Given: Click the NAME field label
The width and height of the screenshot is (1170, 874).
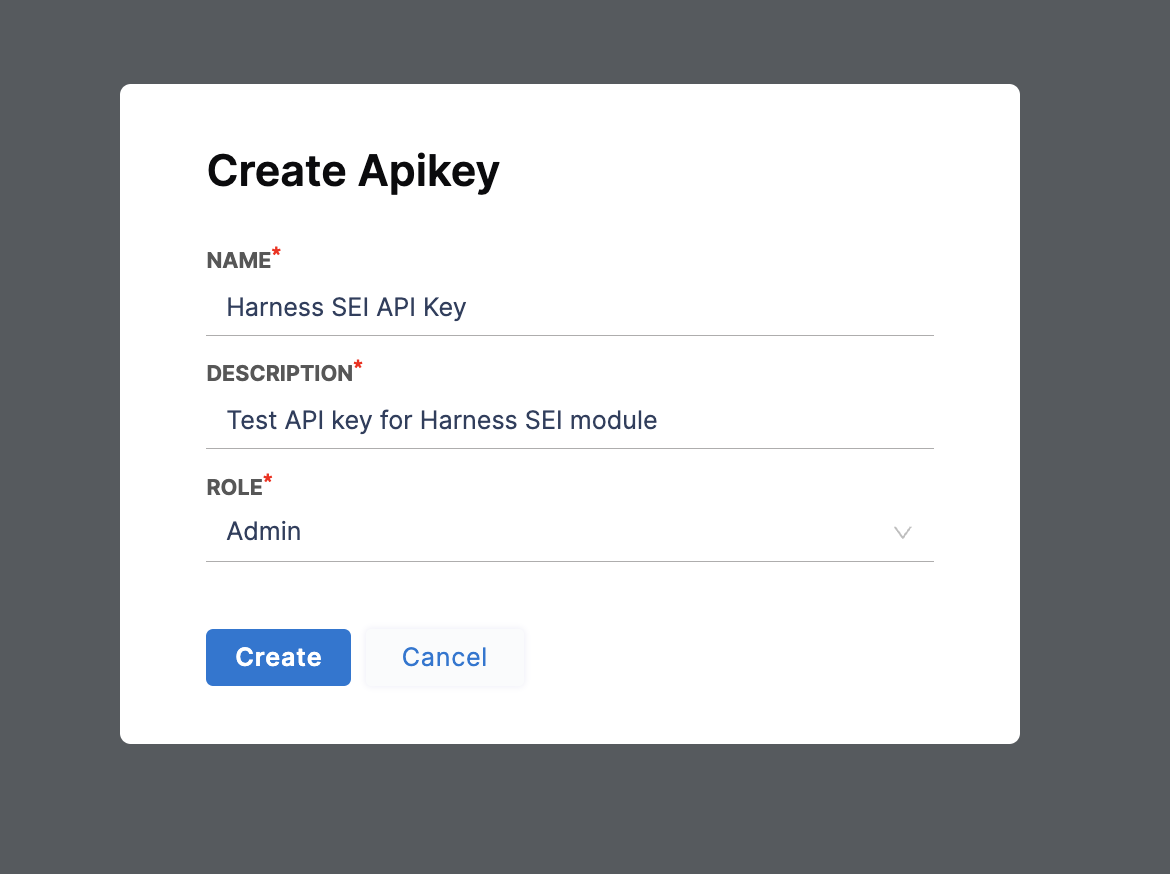Looking at the screenshot, I should click(x=239, y=261).
